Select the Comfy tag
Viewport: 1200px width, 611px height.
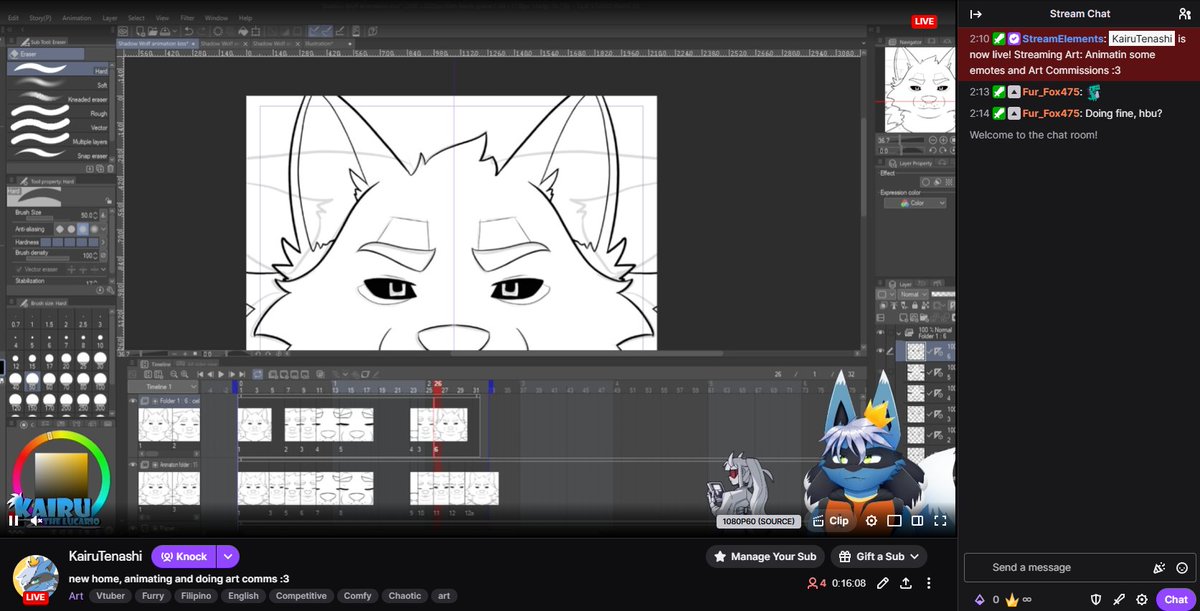click(x=357, y=596)
